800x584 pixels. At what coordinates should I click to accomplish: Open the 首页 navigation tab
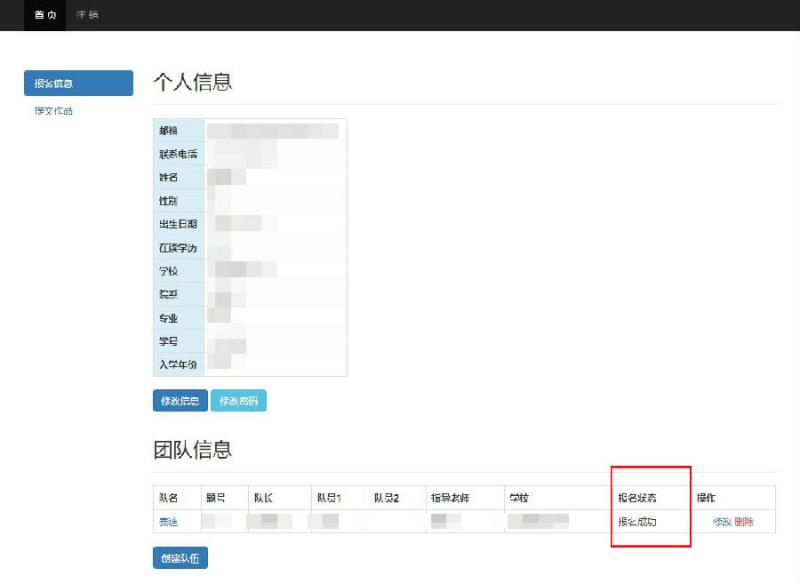coord(45,15)
